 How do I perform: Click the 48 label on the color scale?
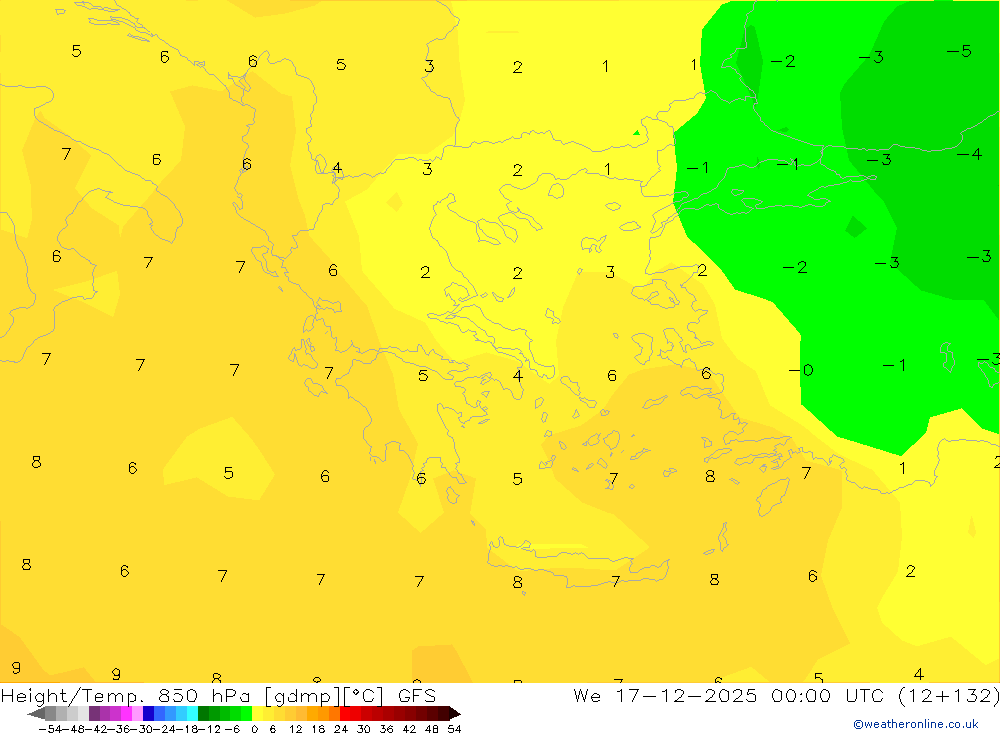432,729
